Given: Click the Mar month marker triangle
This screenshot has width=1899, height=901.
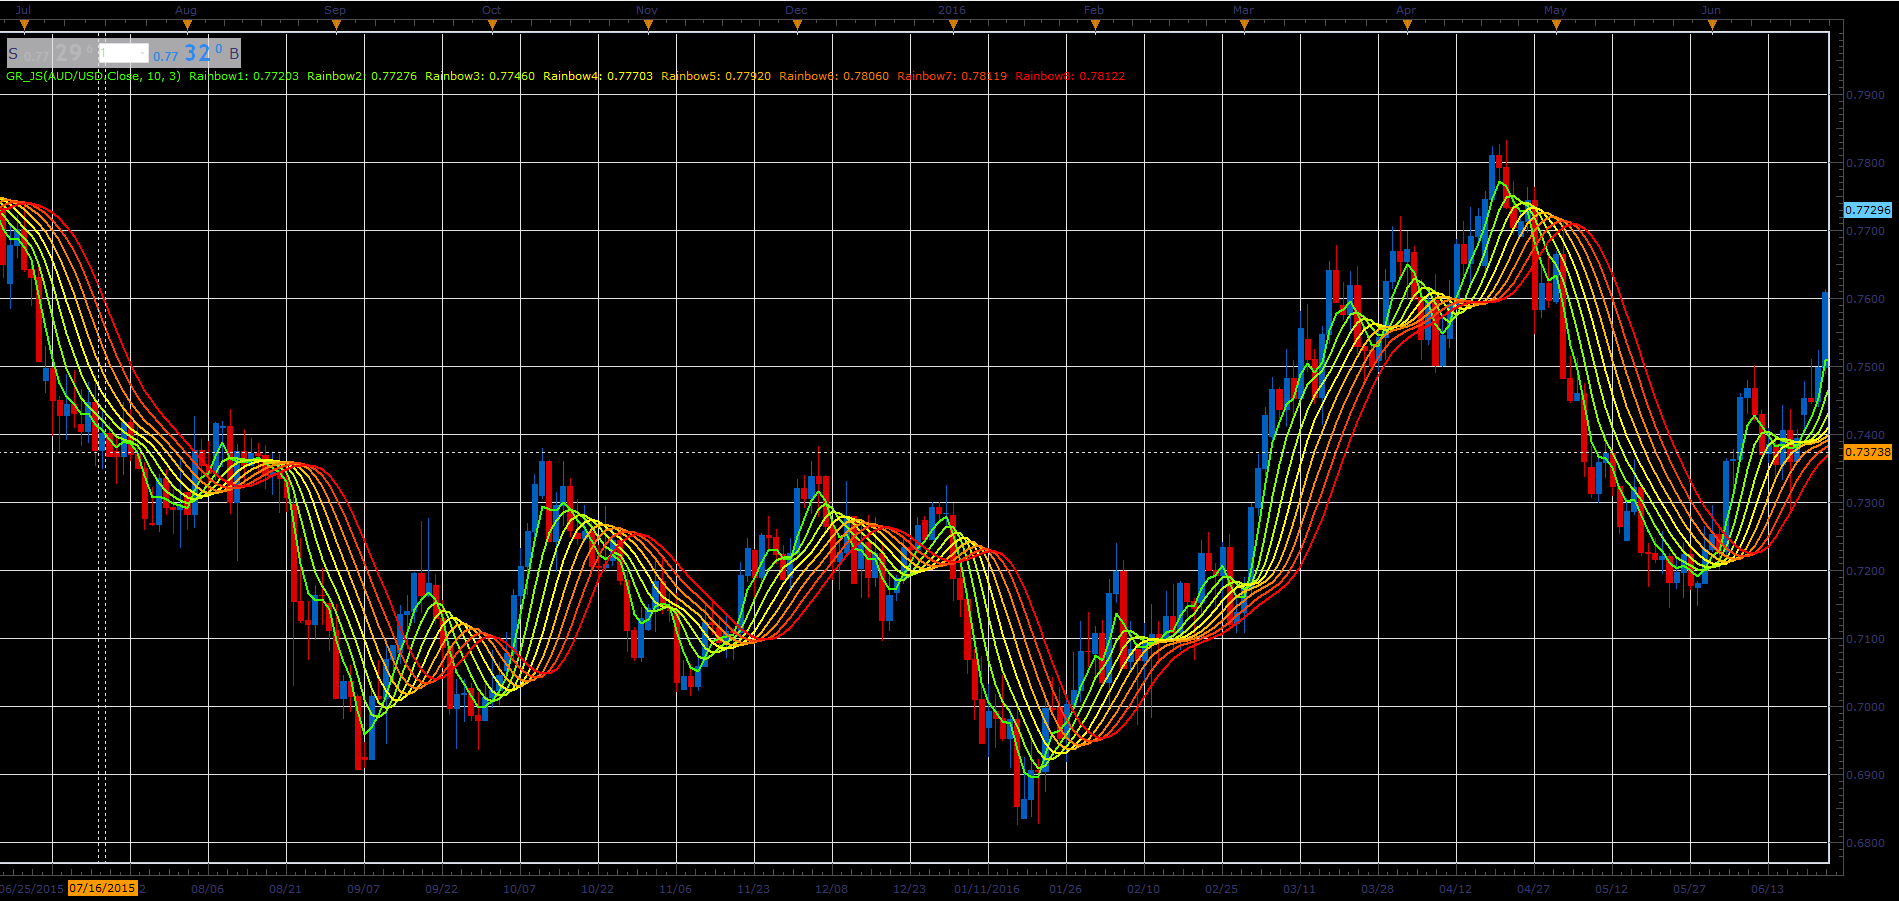Looking at the screenshot, I should point(1244,26).
